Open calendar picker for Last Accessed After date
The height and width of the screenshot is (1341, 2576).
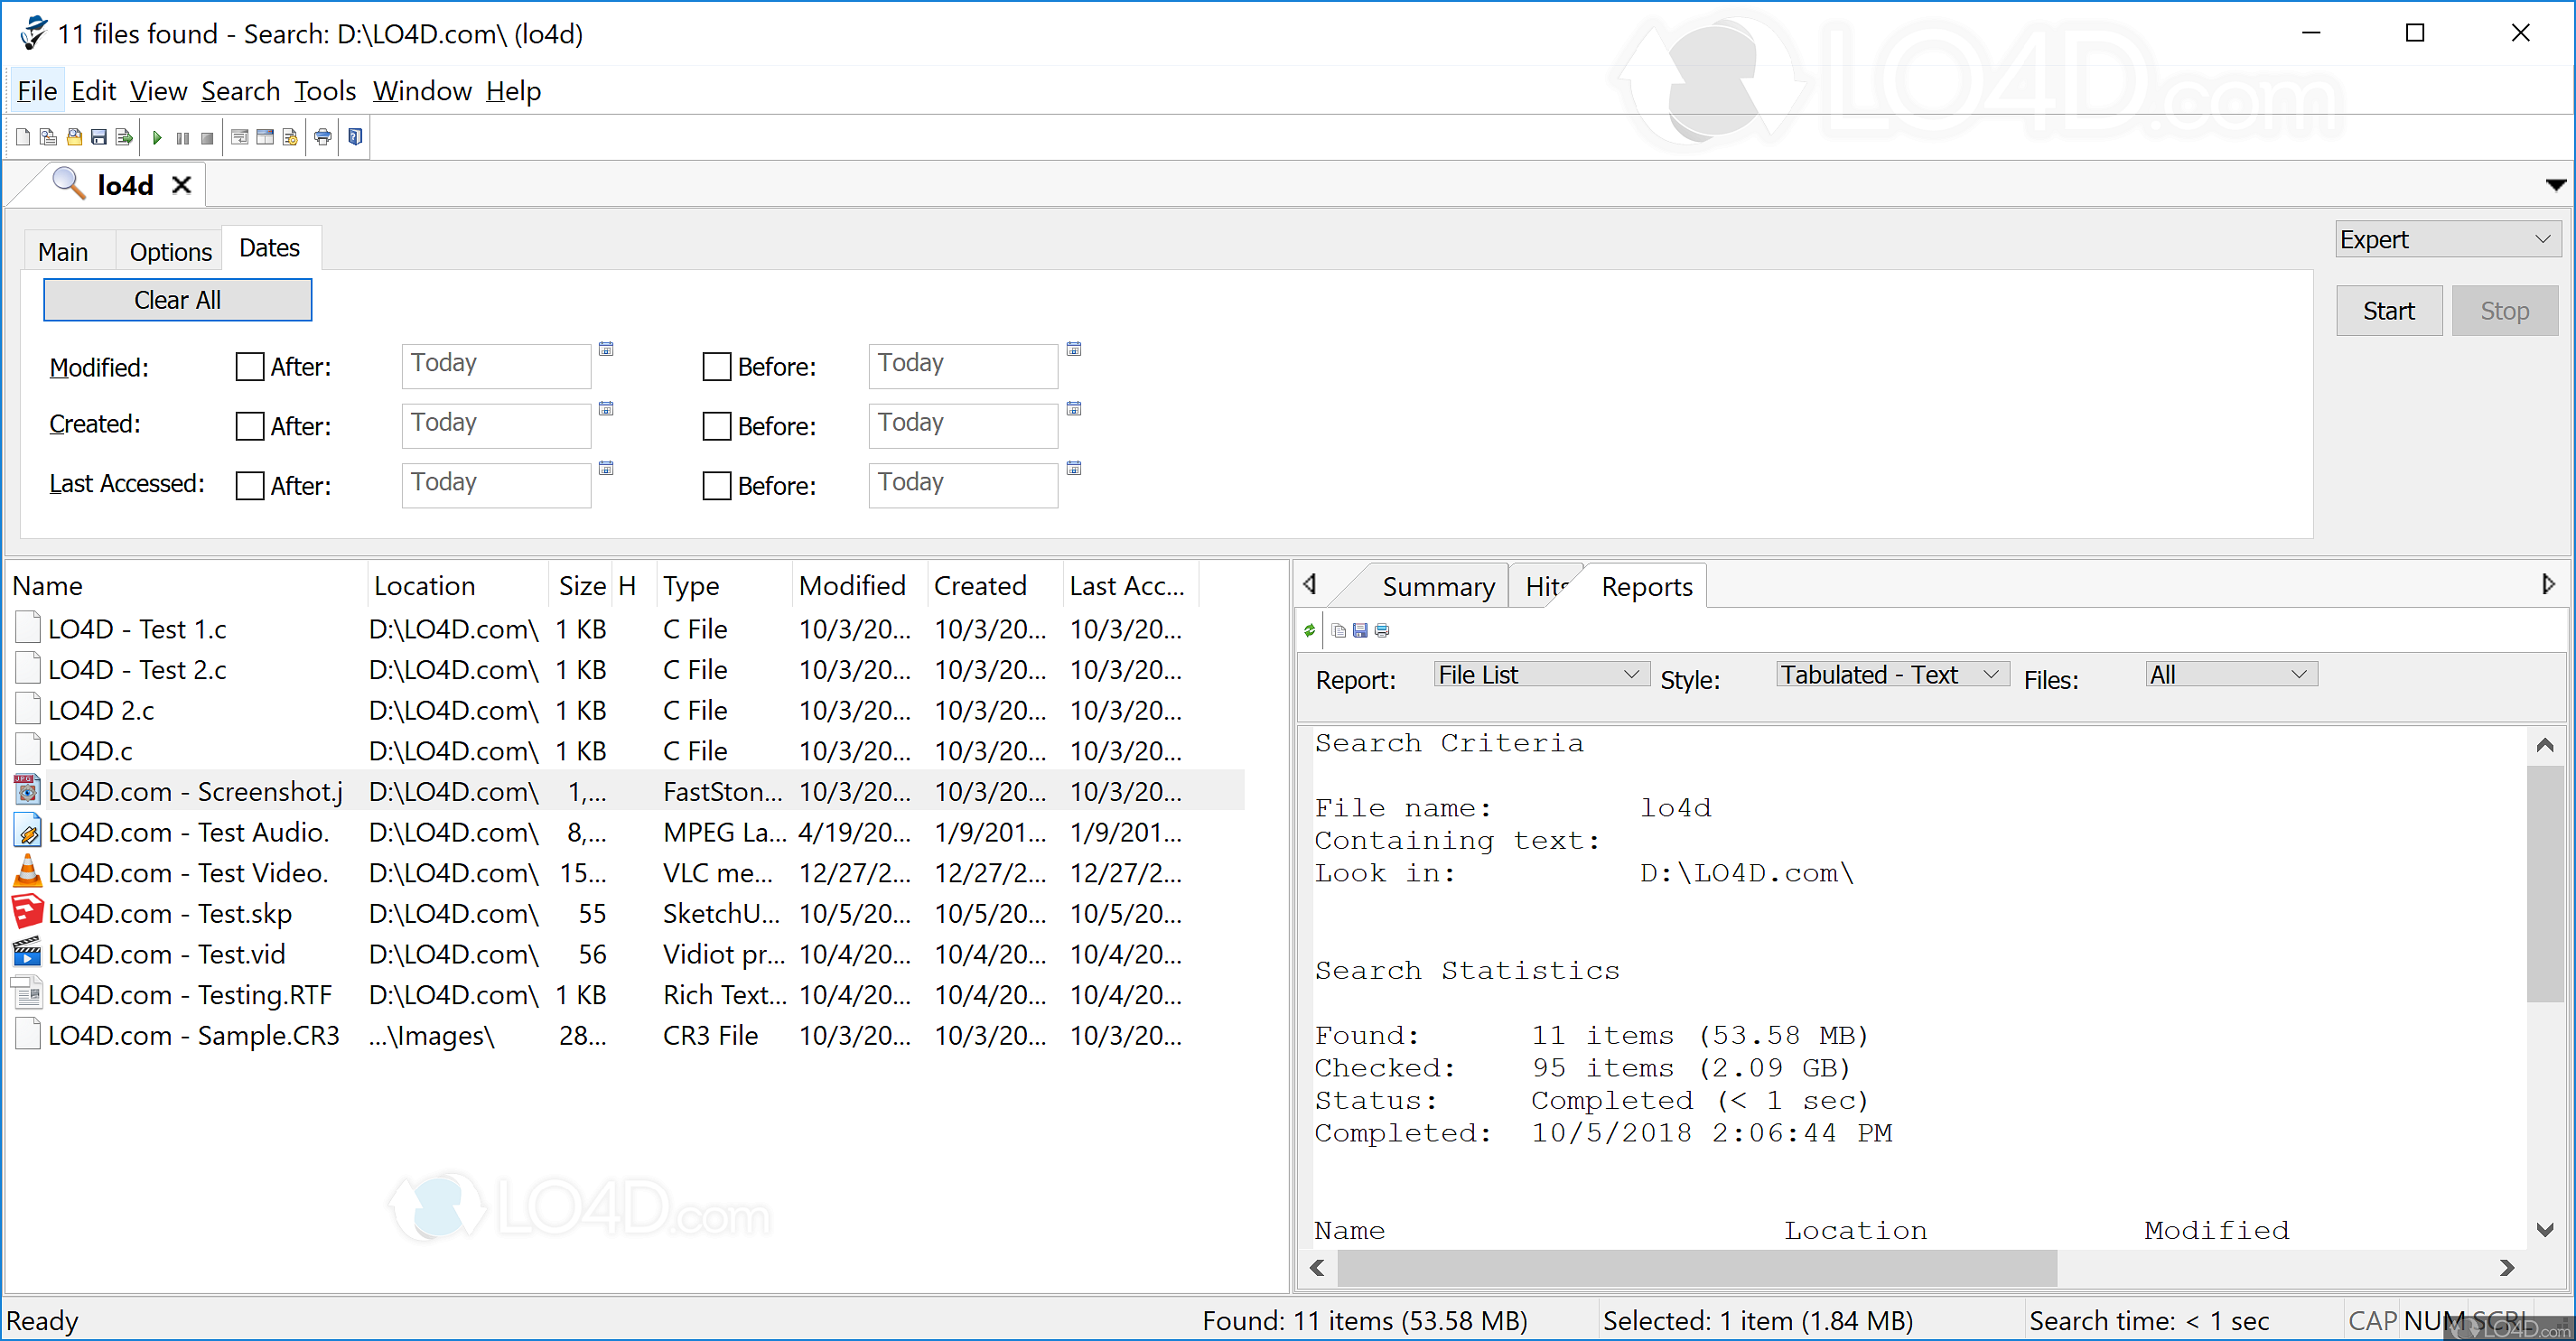(x=606, y=468)
